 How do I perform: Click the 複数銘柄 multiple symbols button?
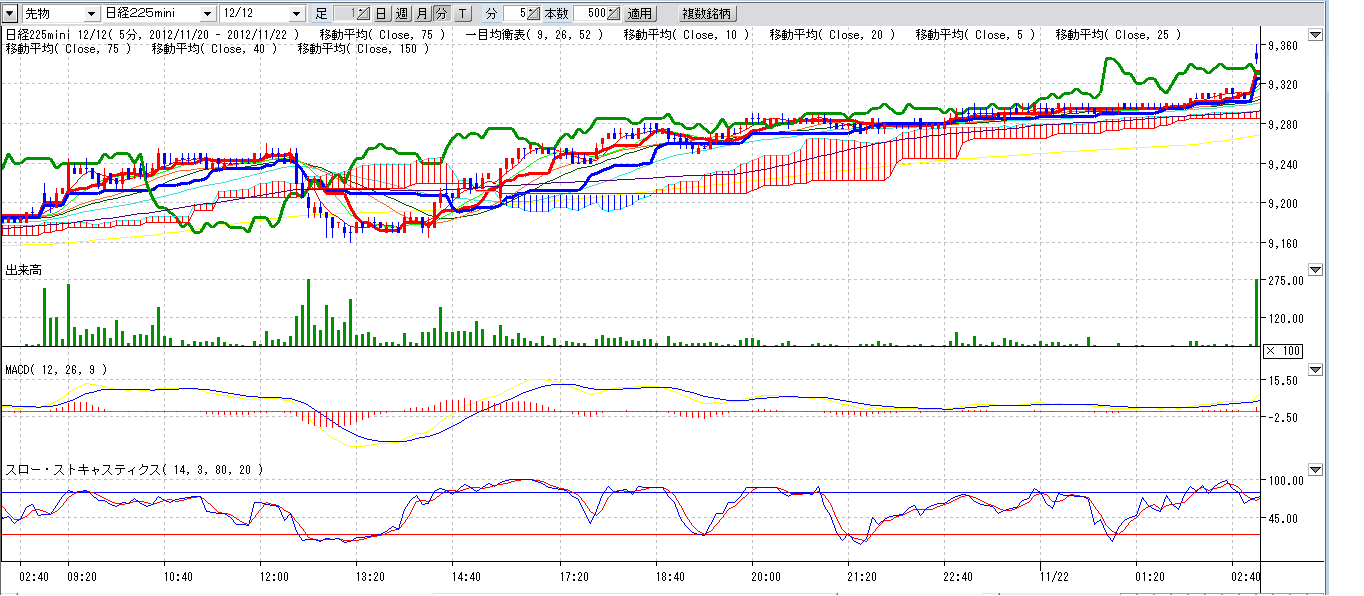(707, 14)
